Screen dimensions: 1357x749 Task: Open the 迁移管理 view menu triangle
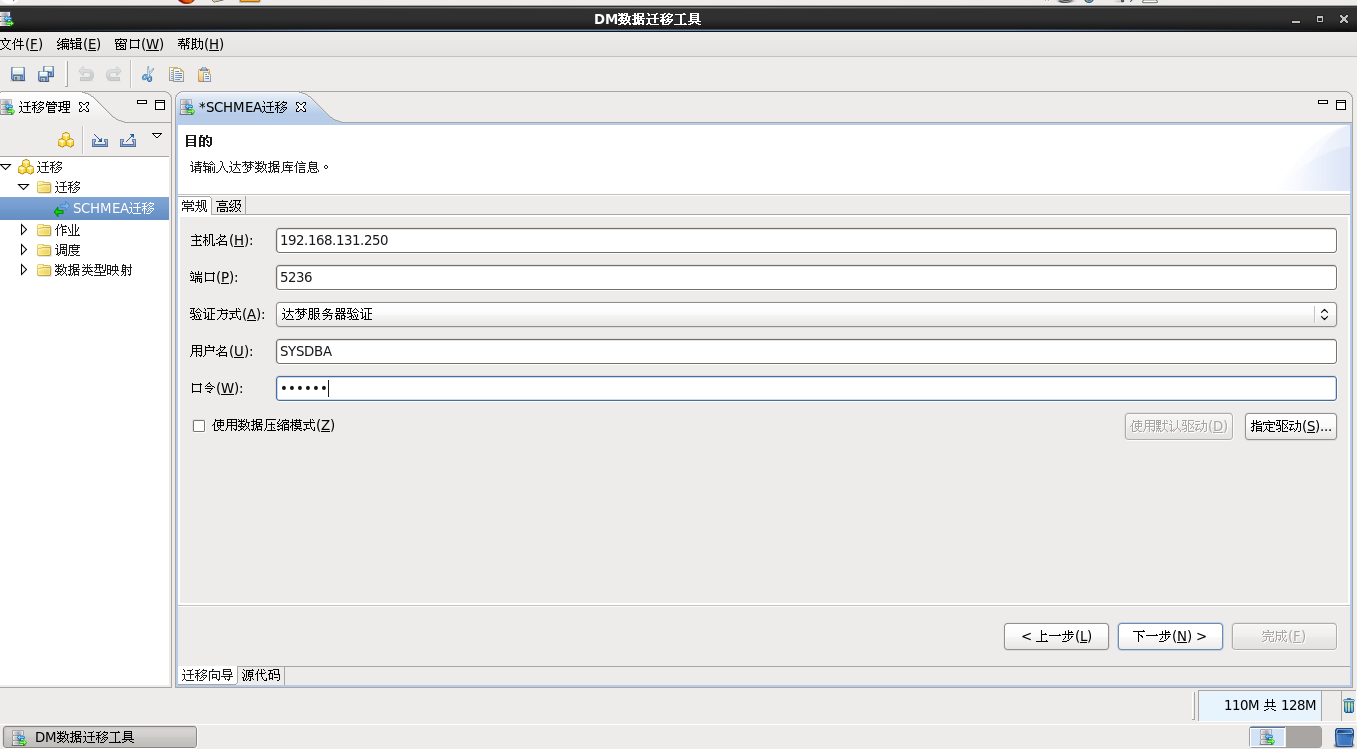[157, 135]
